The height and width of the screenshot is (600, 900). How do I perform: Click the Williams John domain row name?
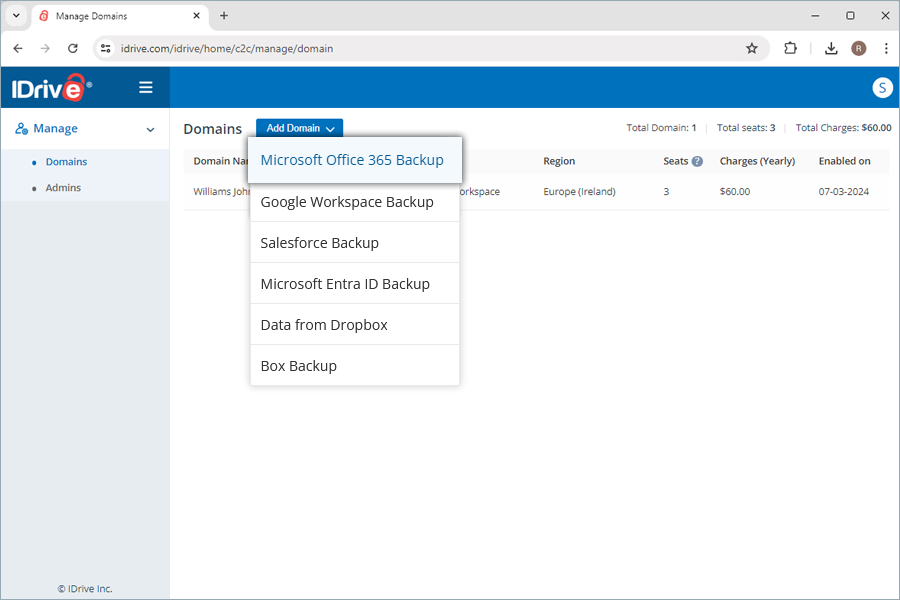pyautogui.click(x=222, y=191)
